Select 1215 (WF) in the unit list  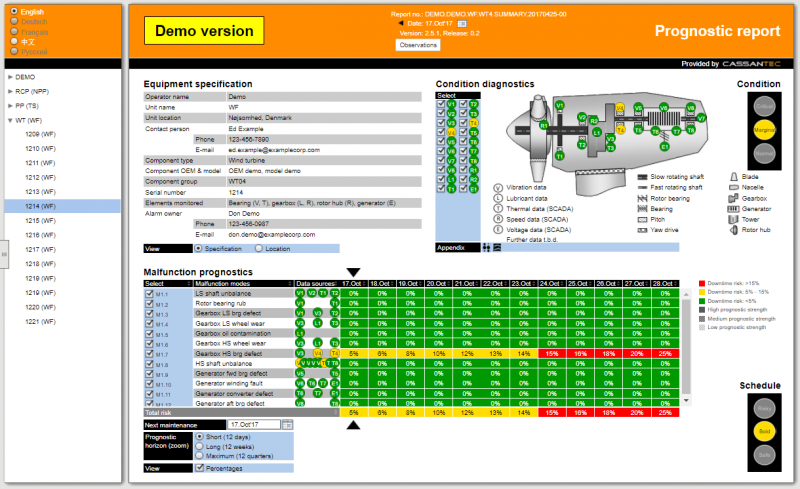[41, 220]
